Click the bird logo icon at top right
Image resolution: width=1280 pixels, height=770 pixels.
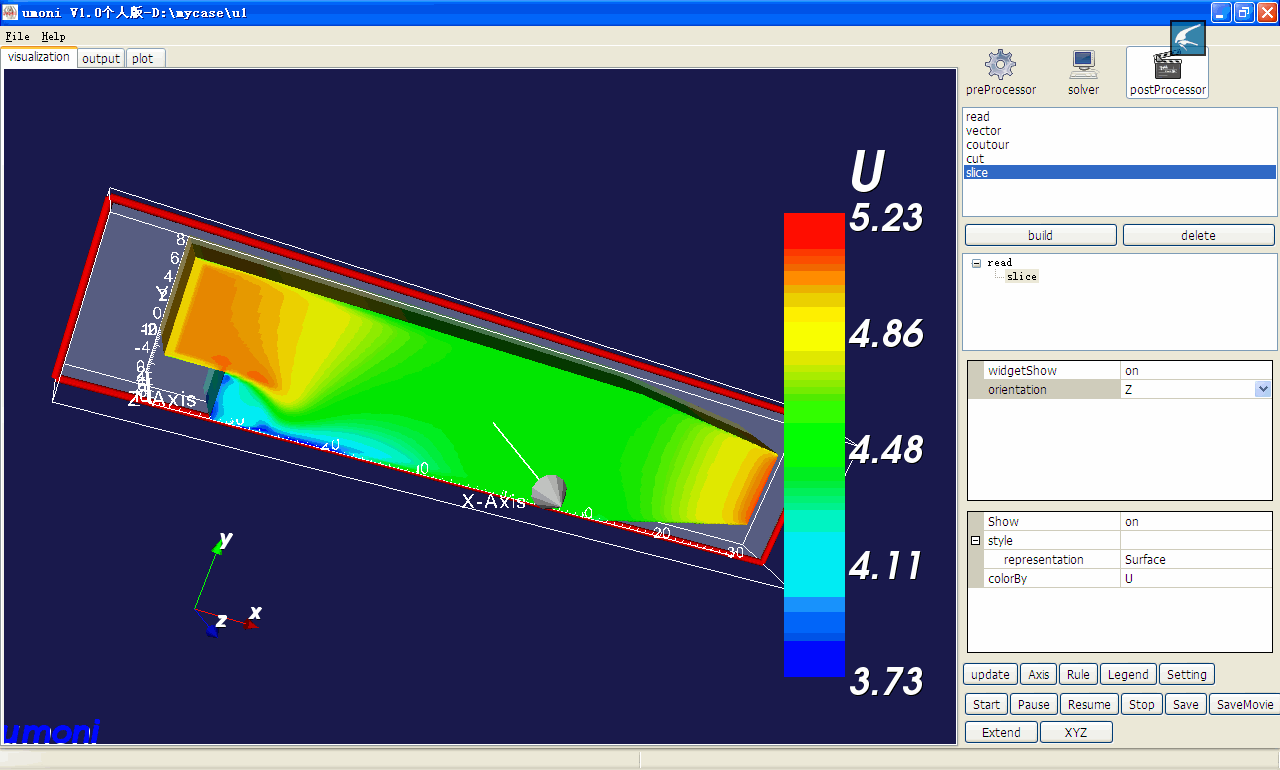[1188, 38]
